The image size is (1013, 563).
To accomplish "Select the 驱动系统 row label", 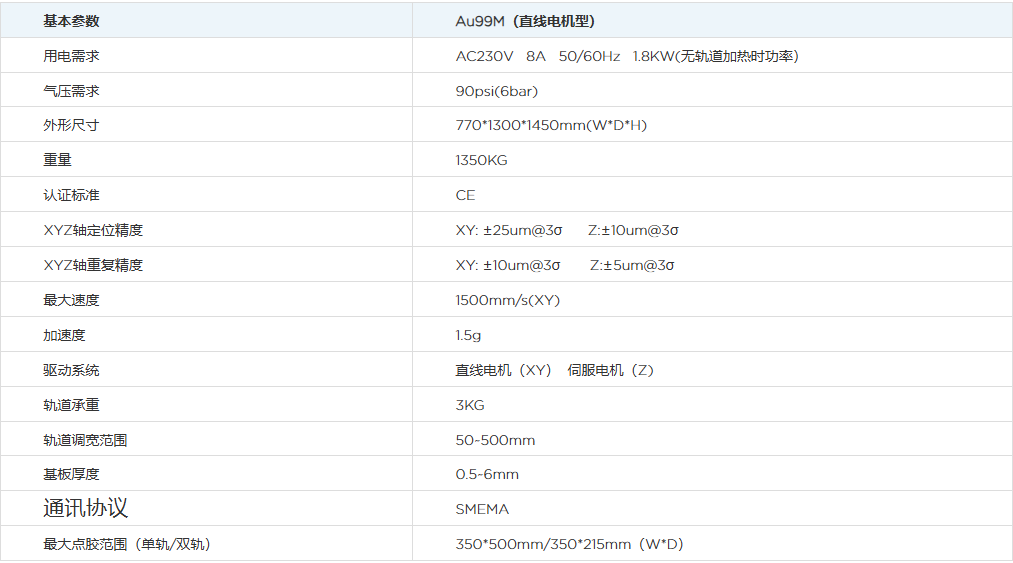I will (x=71, y=370).
